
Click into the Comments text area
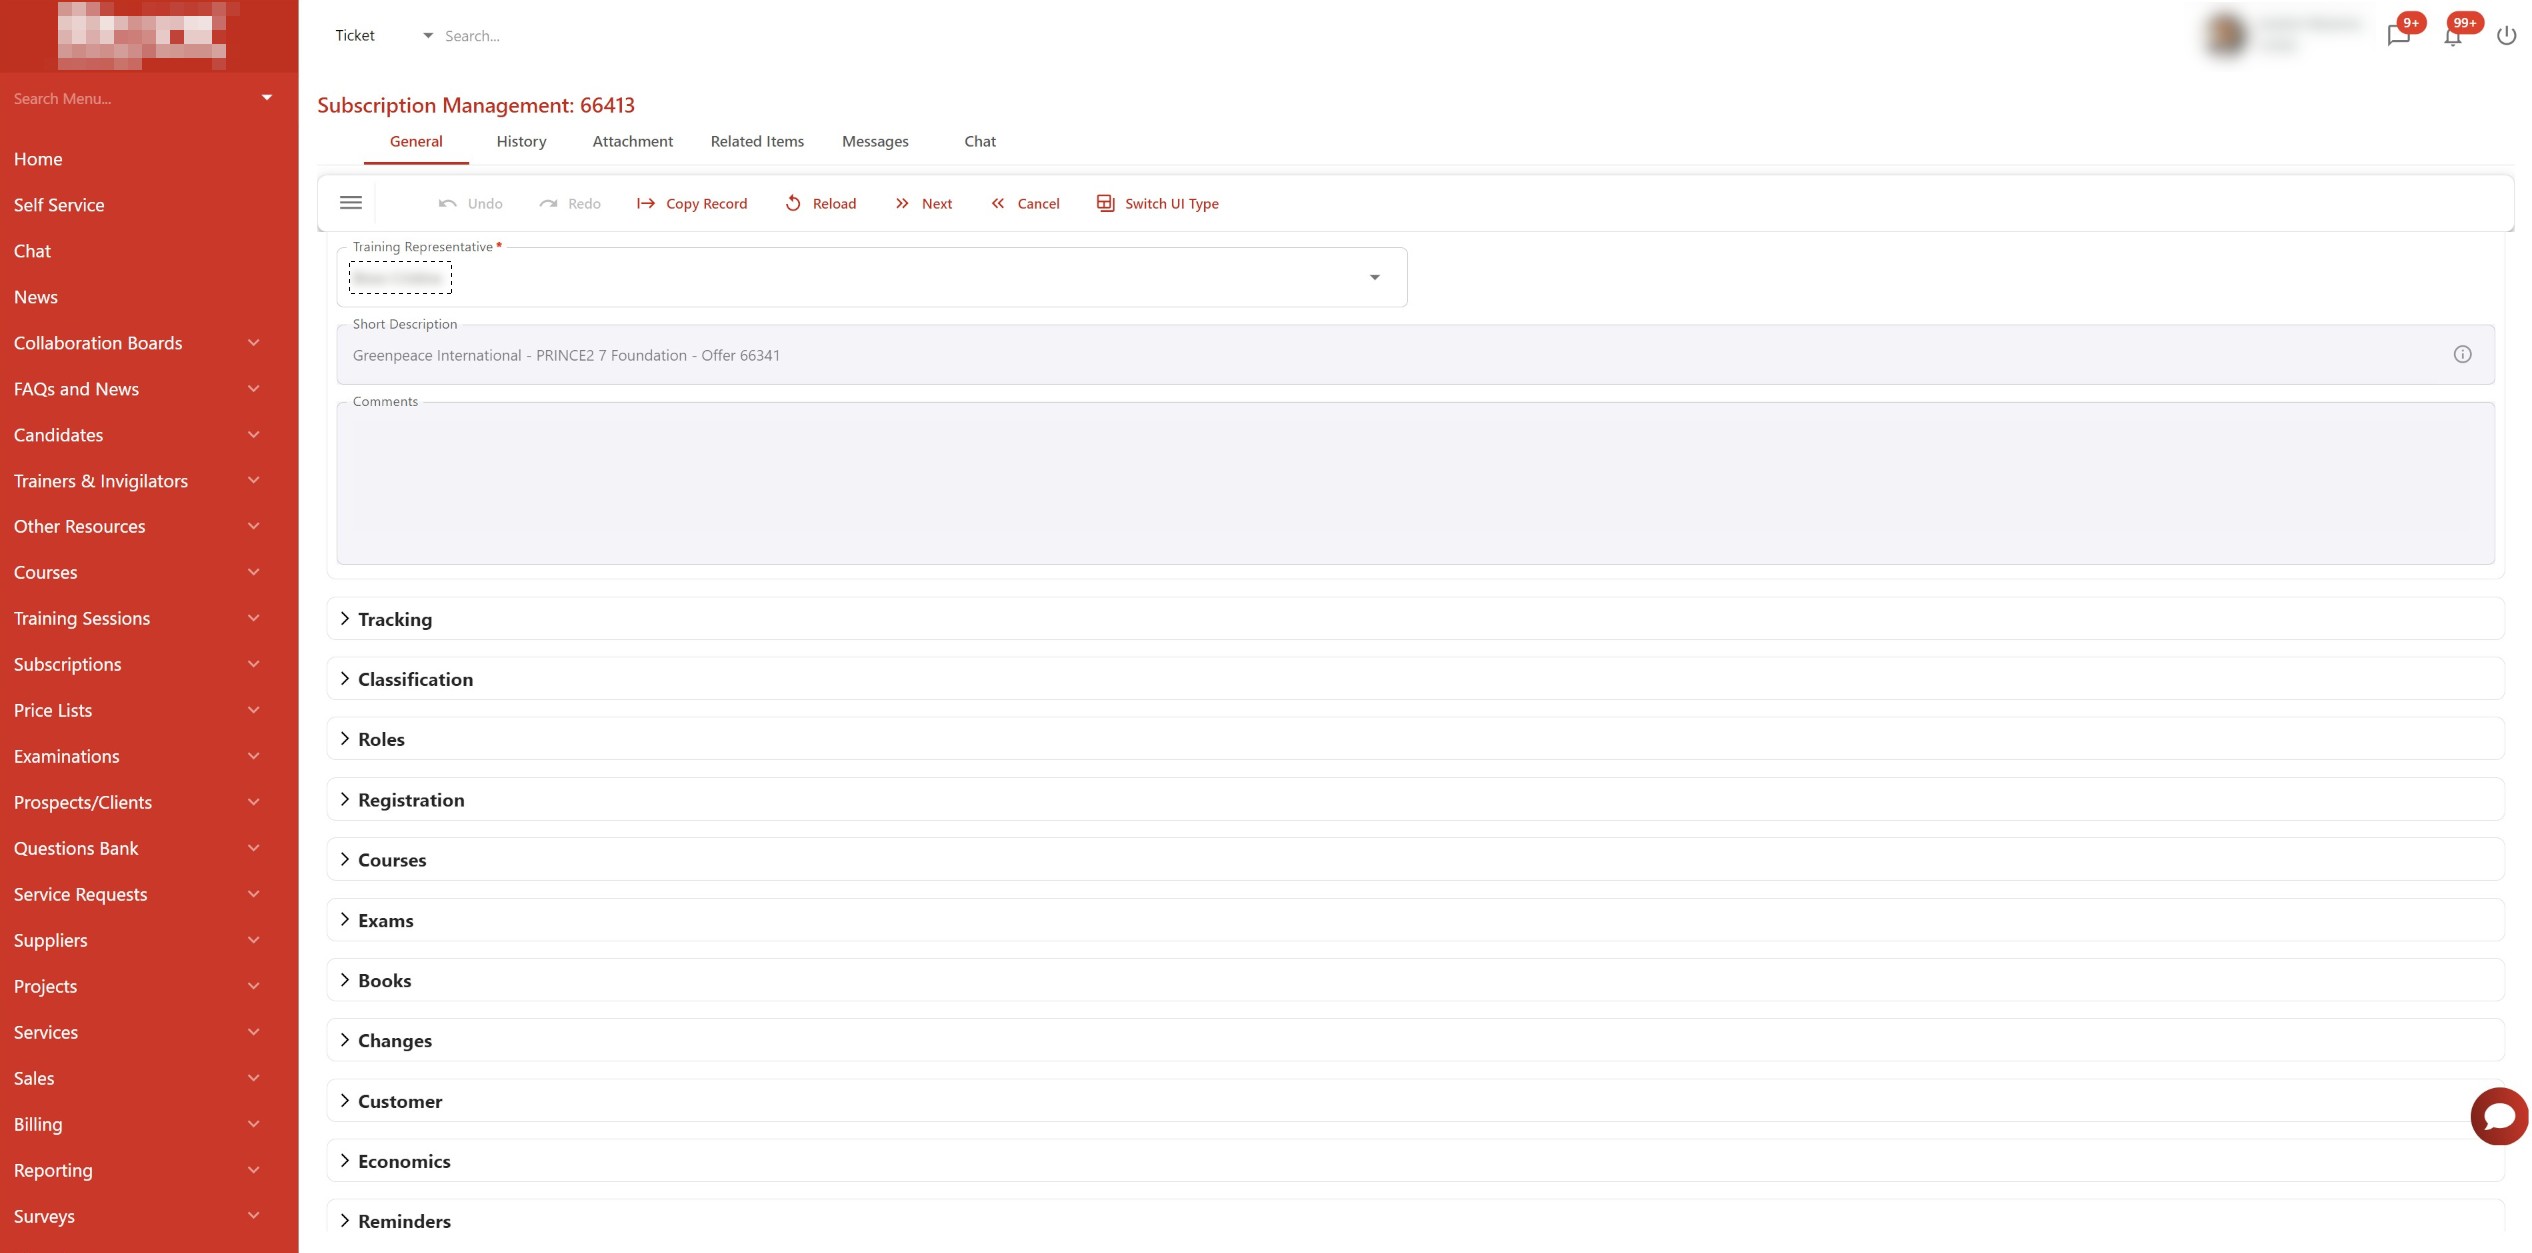1415,484
